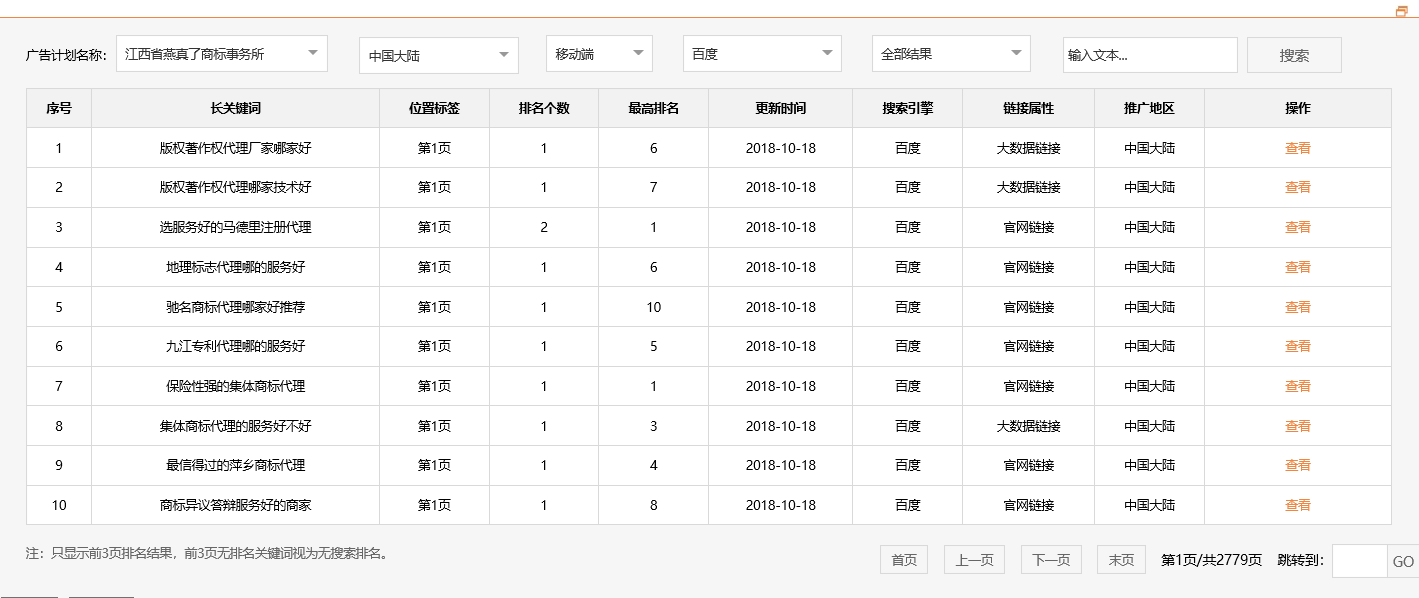Viewport: 1419px width, 598px height.
Task: Open 查看 for 版权著作权代理厂家哪家好
Action: [x=1297, y=147]
